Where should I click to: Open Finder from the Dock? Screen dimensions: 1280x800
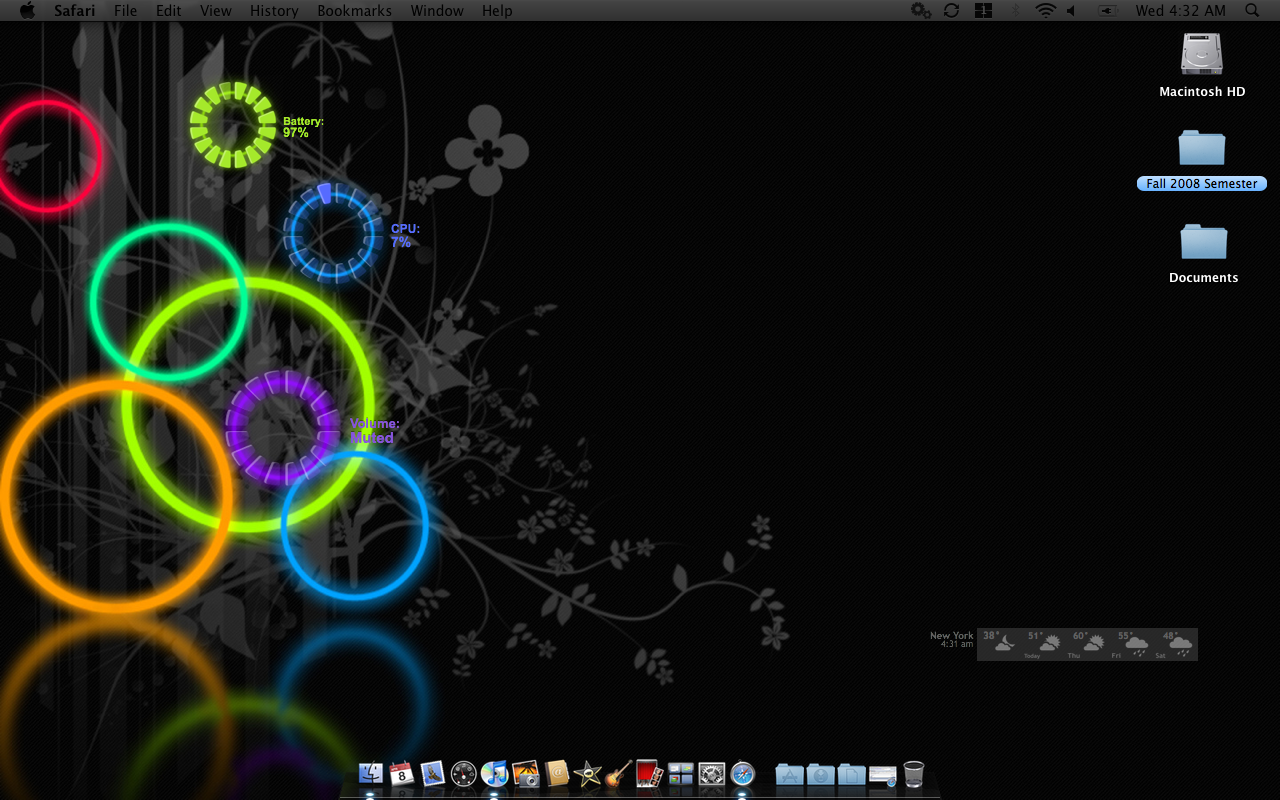(370, 773)
